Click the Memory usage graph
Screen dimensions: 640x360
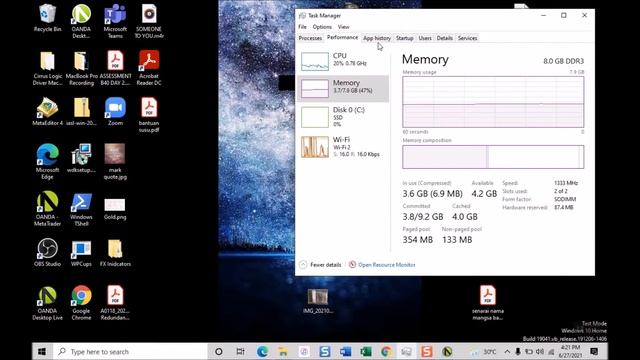493,102
